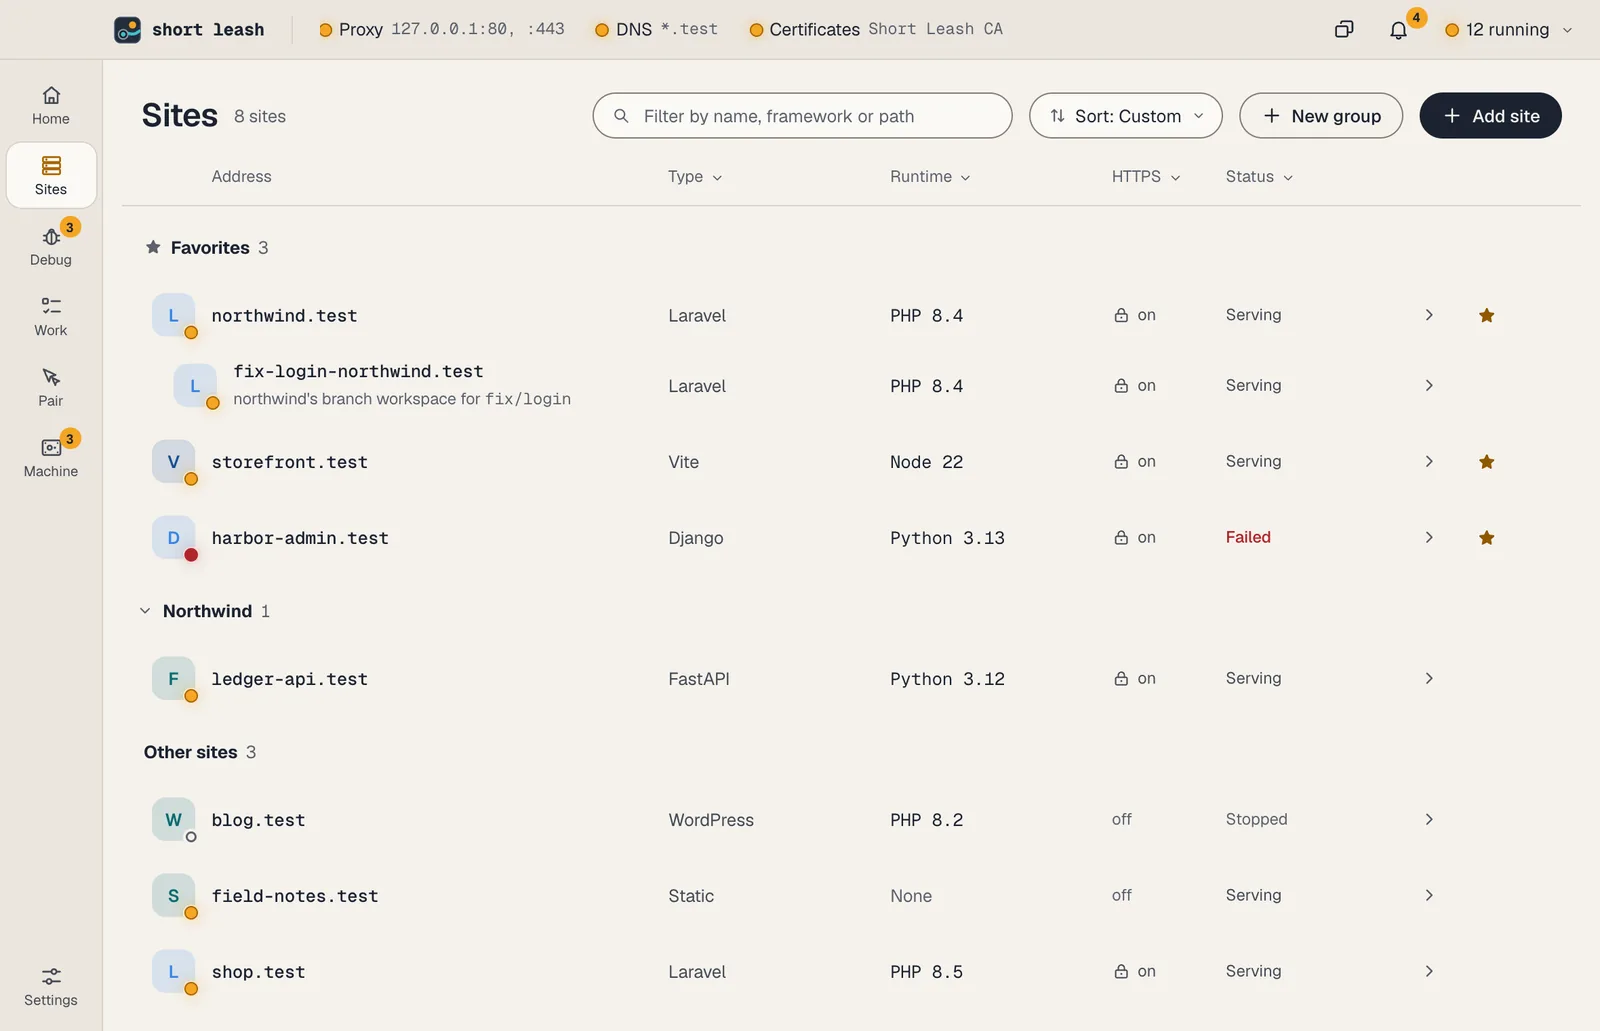Click the F avatar of ledger-api.test
Screen dimensions: 1600x1031
click(173, 679)
